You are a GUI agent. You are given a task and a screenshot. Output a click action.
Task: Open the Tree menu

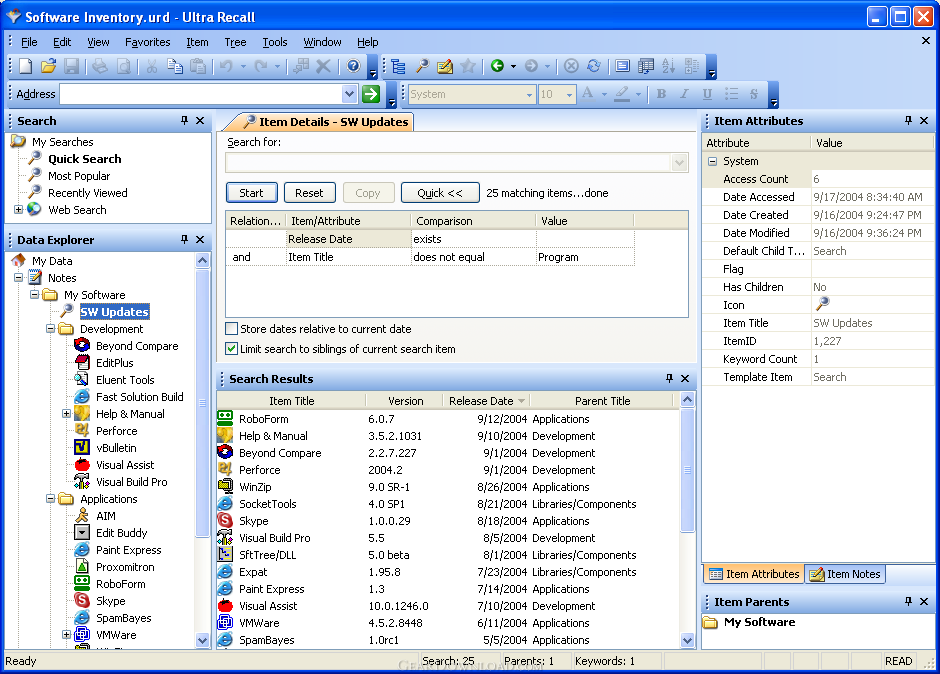click(x=235, y=42)
